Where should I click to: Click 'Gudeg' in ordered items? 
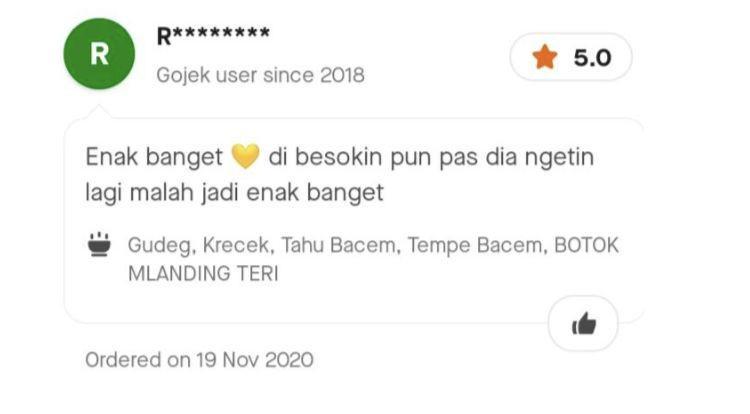coord(161,245)
